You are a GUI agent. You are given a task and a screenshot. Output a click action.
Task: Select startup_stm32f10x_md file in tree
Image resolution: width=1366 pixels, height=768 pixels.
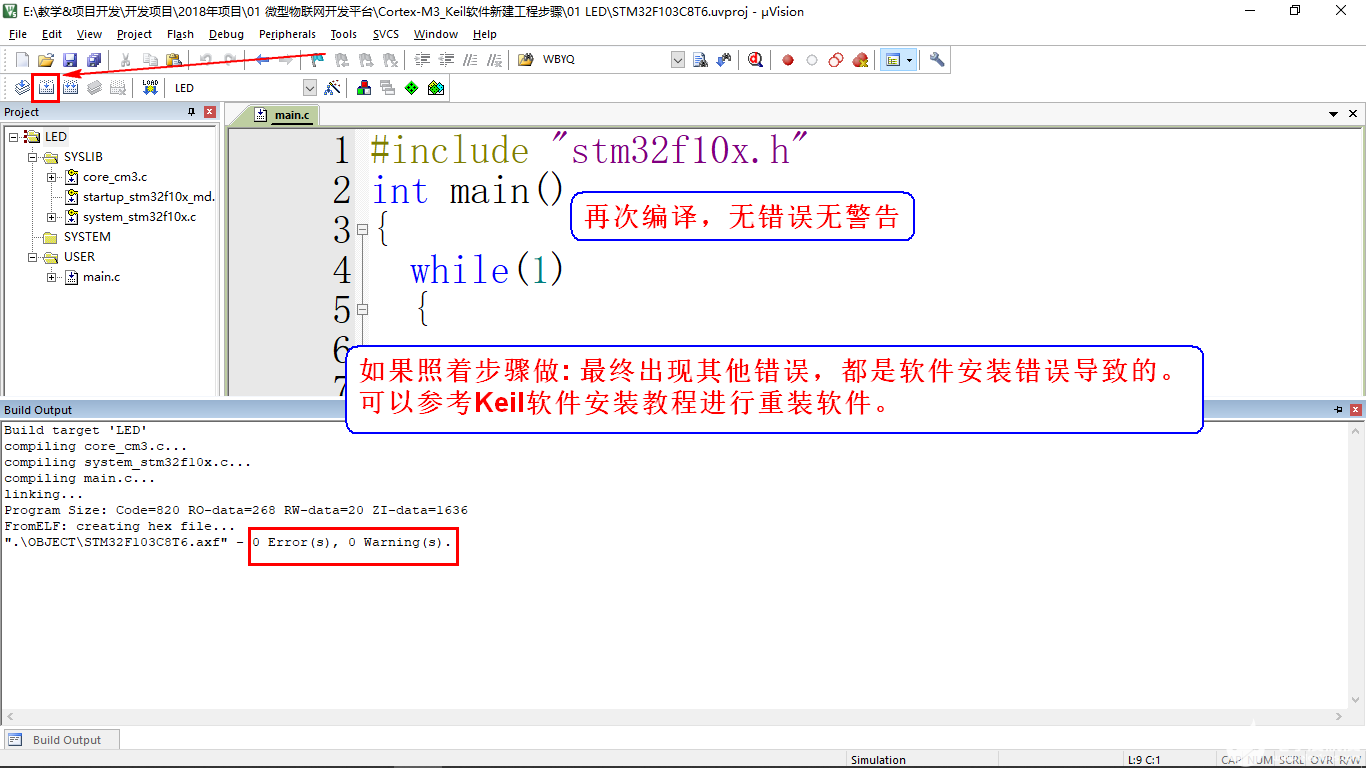[148, 197]
